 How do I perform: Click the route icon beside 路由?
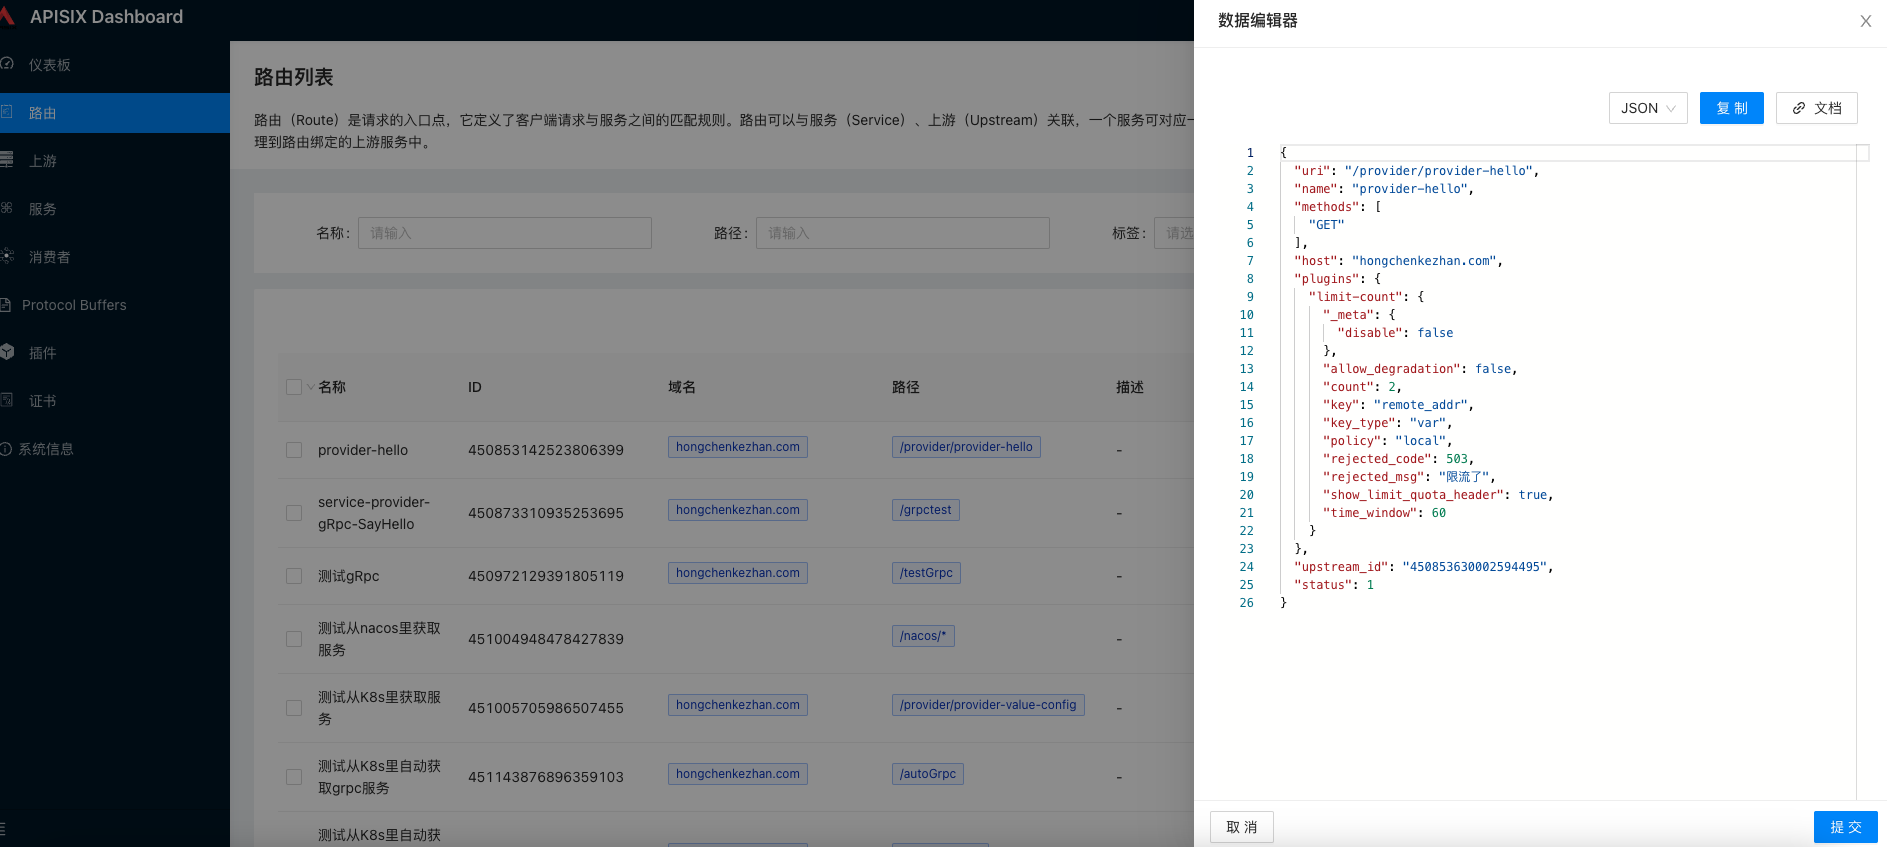[6, 112]
